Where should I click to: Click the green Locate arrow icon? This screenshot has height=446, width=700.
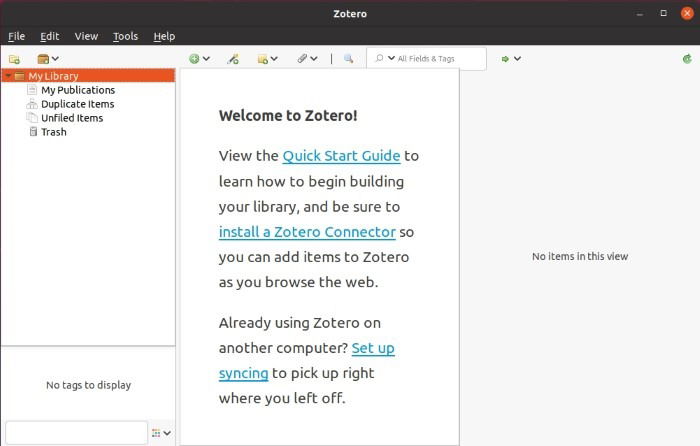click(x=505, y=59)
